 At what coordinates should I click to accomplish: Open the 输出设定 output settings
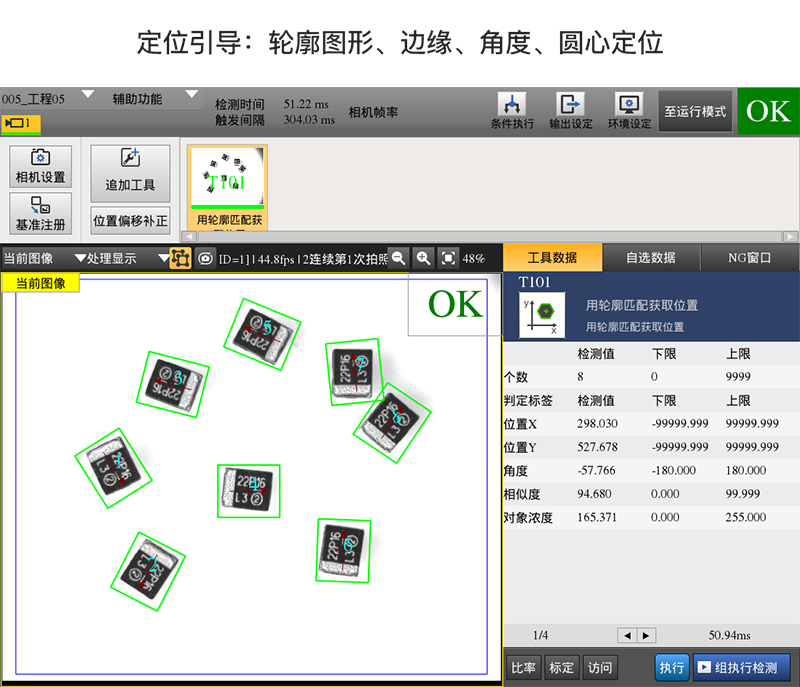pos(570,111)
